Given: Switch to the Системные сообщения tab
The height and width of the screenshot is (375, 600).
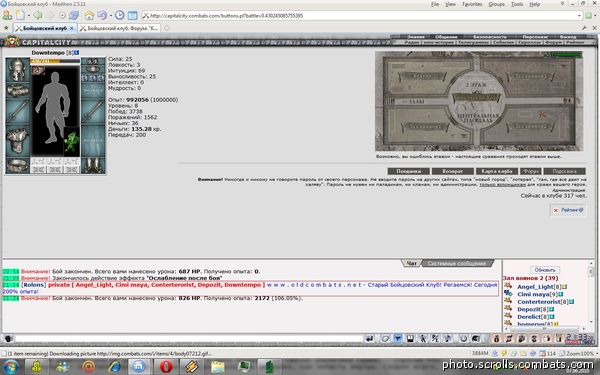Looking at the screenshot, I should (x=457, y=264).
